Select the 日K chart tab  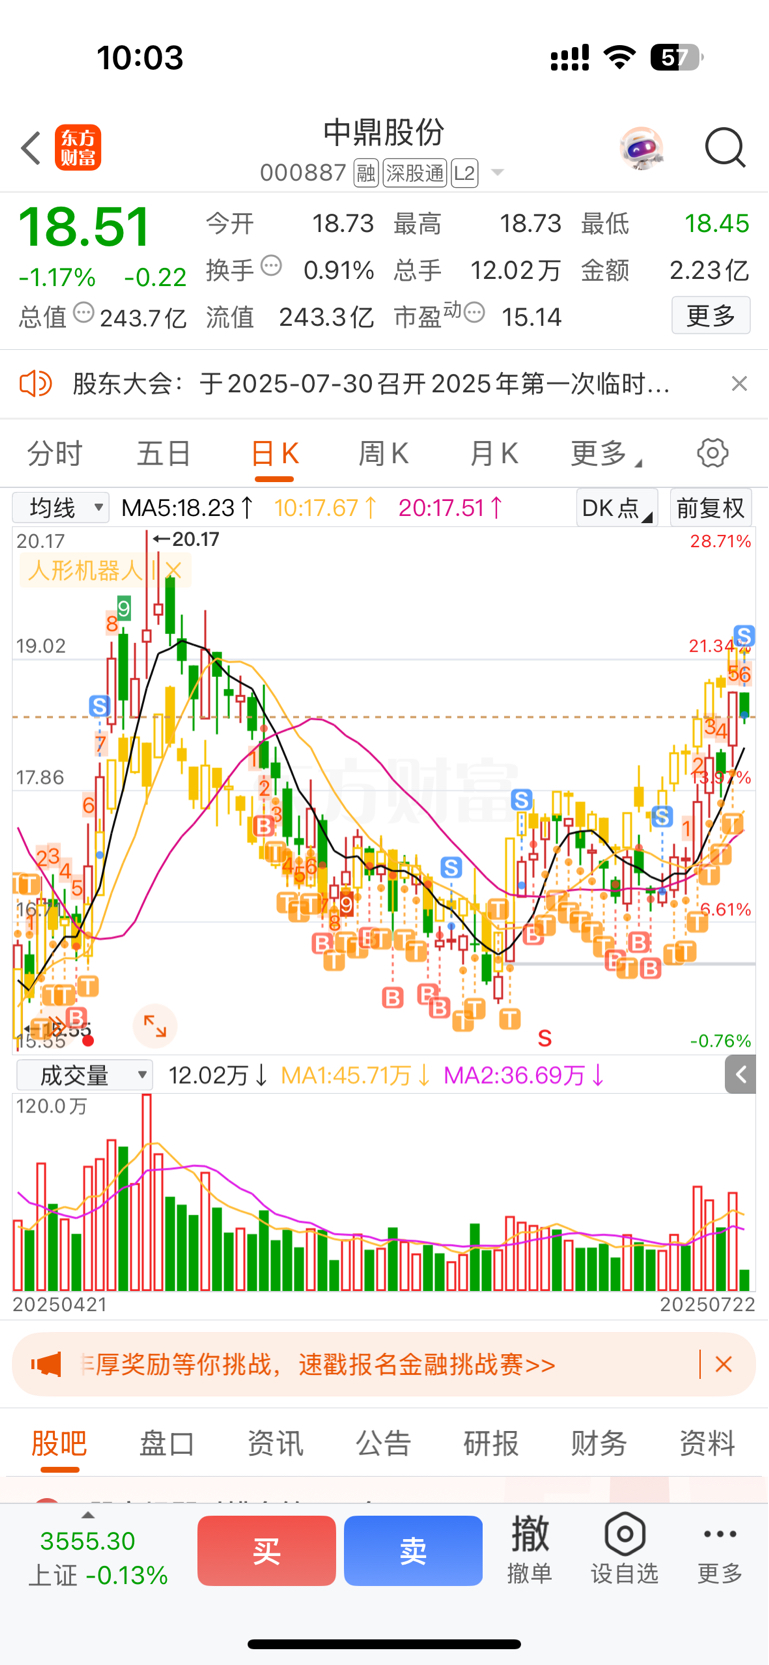275,454
